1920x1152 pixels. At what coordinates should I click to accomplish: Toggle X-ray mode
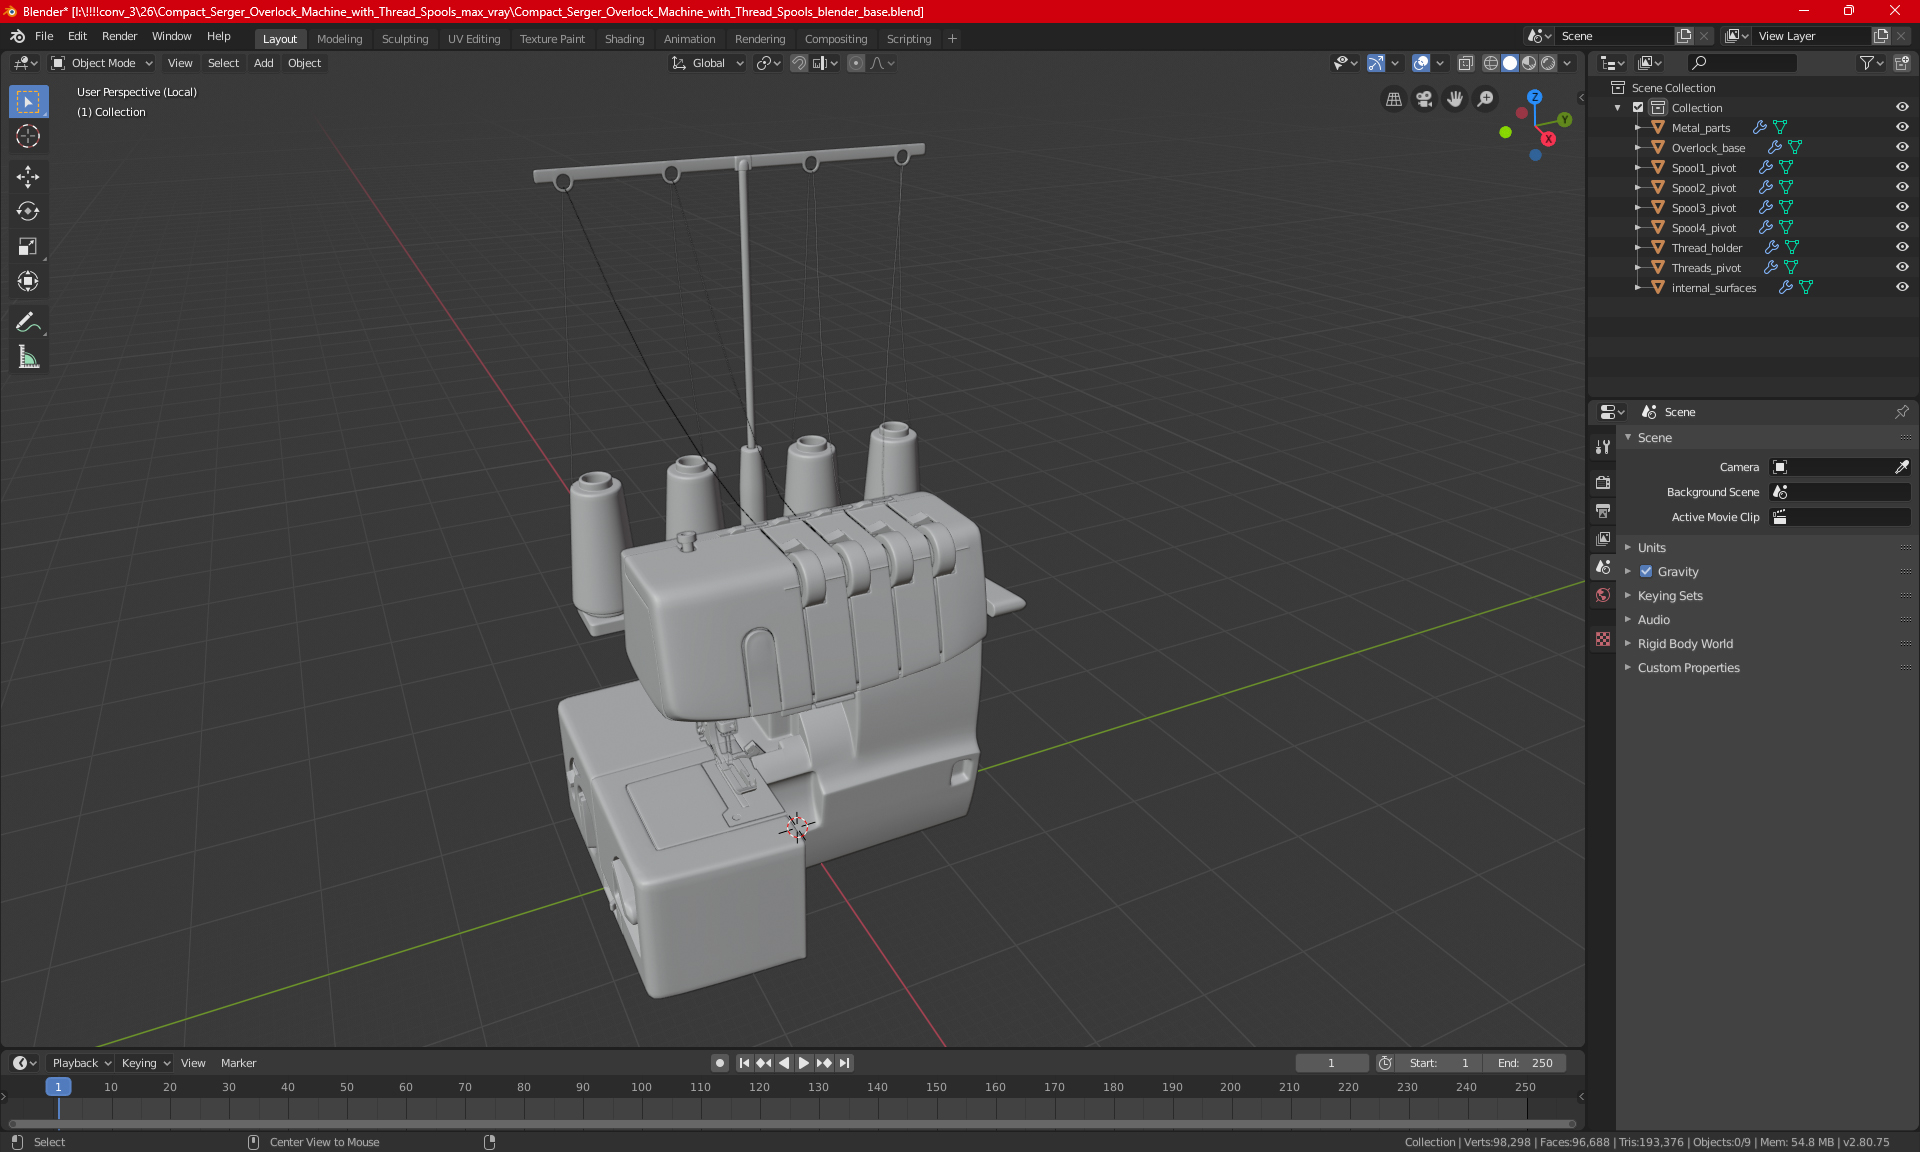pos(1465,63)
